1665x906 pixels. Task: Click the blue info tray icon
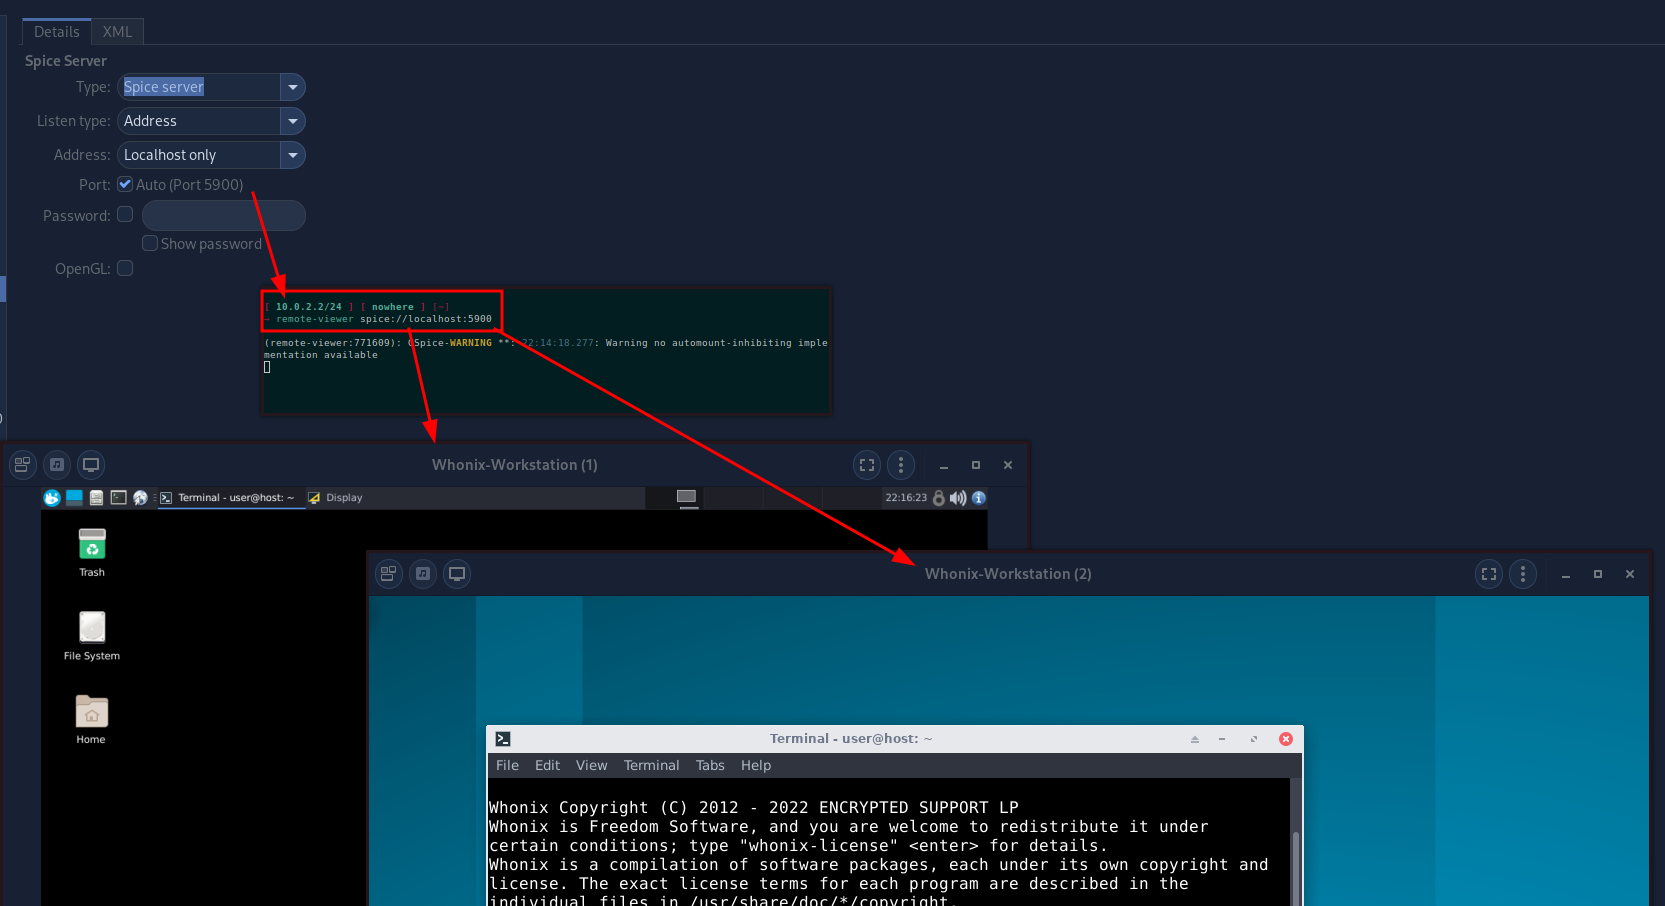(979, 497)
